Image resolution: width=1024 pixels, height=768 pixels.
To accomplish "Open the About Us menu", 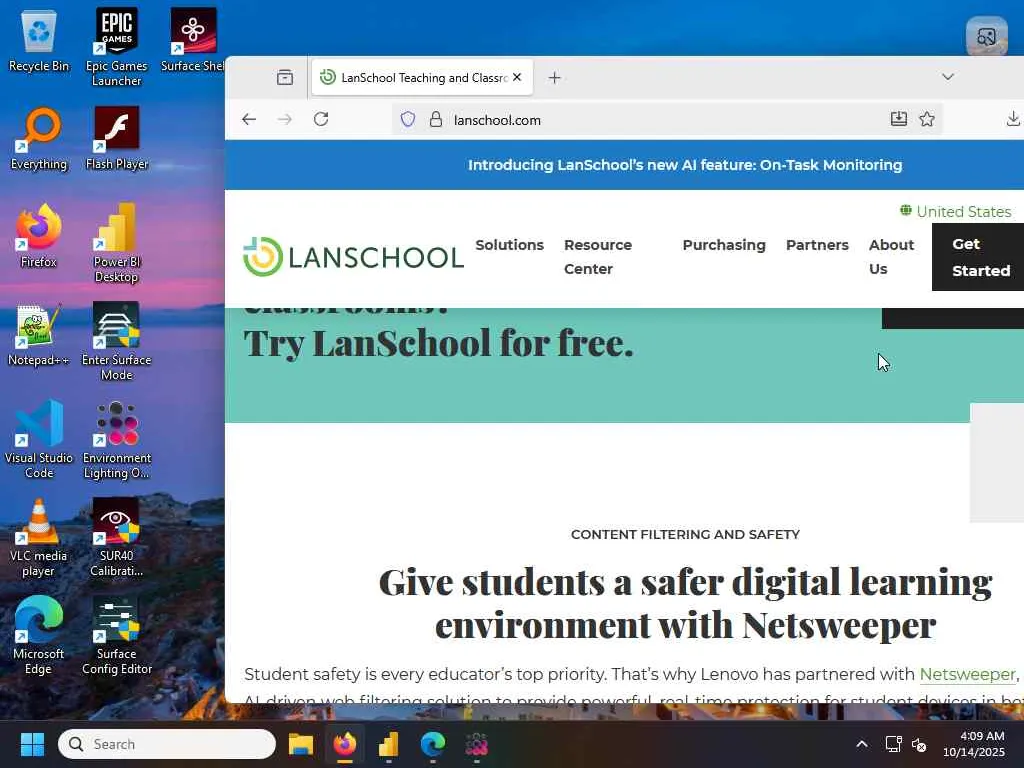I will (891, 257).
